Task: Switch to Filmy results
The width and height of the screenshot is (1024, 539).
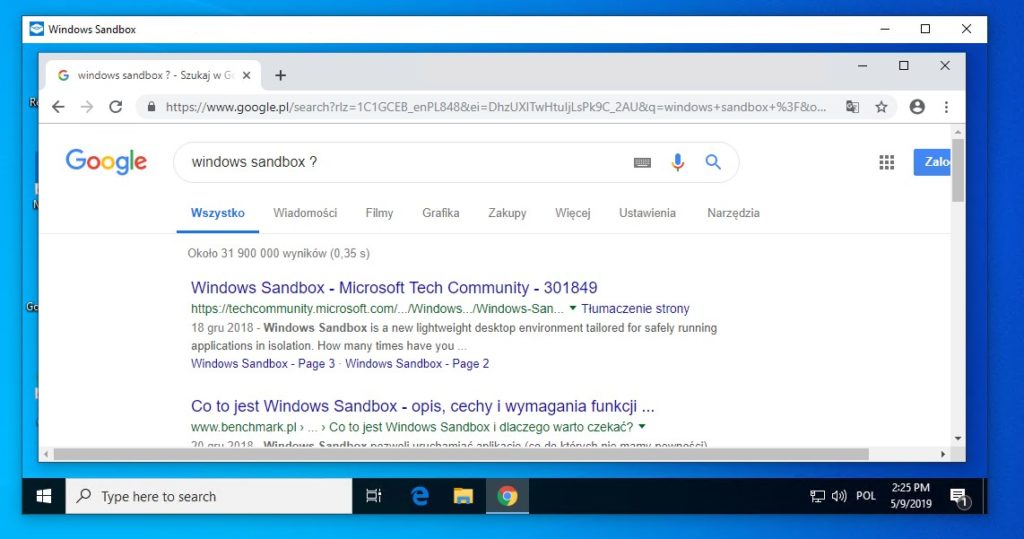Action: (379, 213)
